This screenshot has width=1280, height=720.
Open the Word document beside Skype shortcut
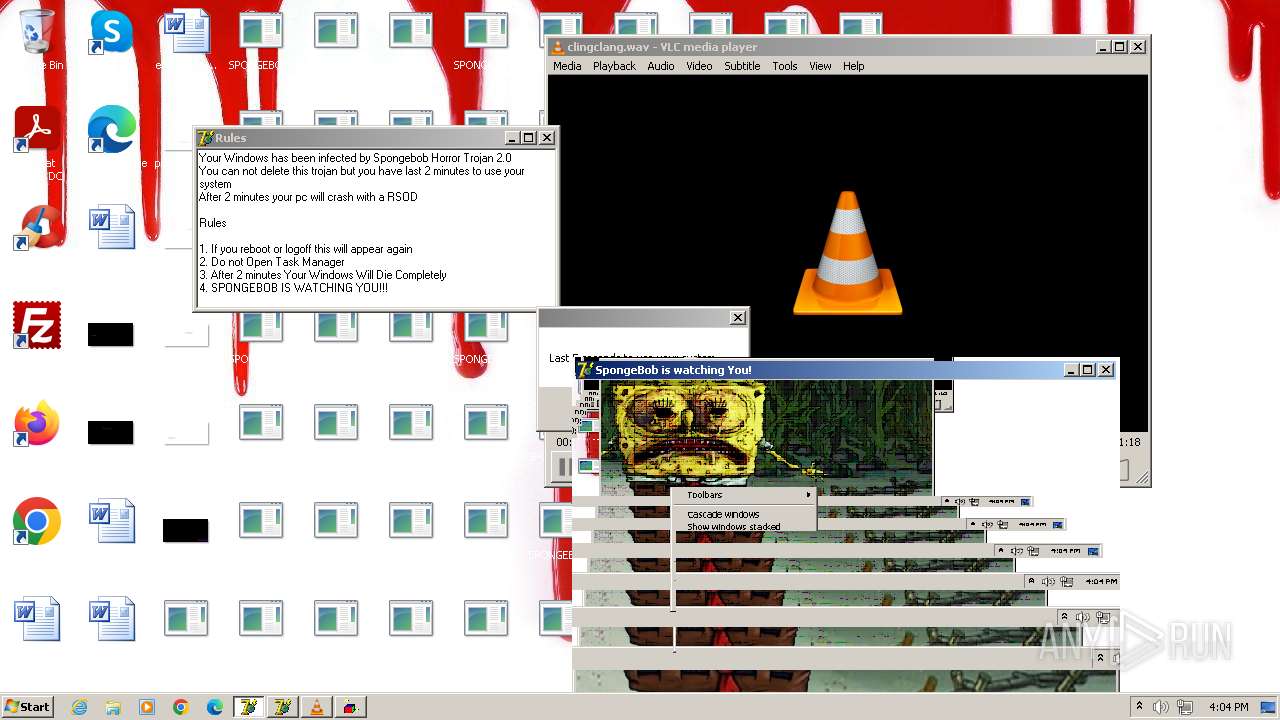(x=187, y=31)
